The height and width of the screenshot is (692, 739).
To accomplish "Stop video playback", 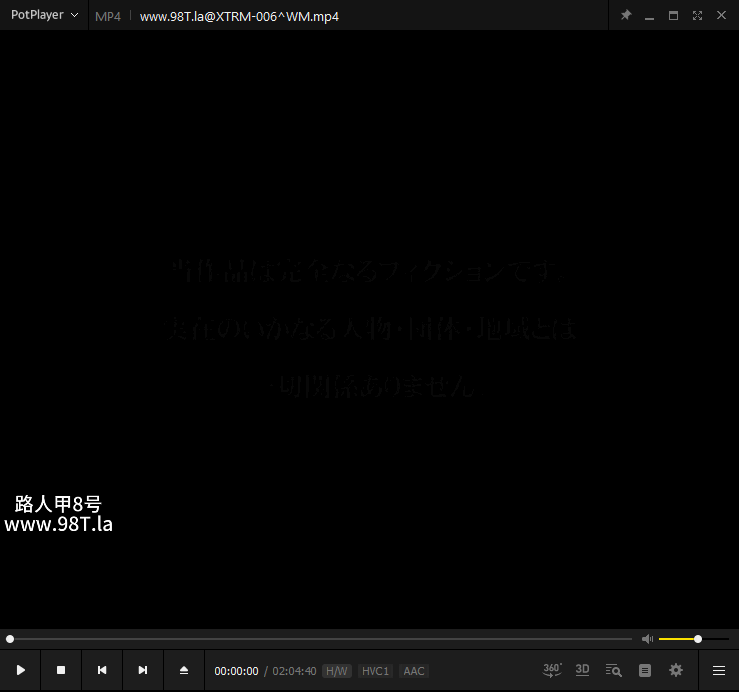I will pos(61,670).
